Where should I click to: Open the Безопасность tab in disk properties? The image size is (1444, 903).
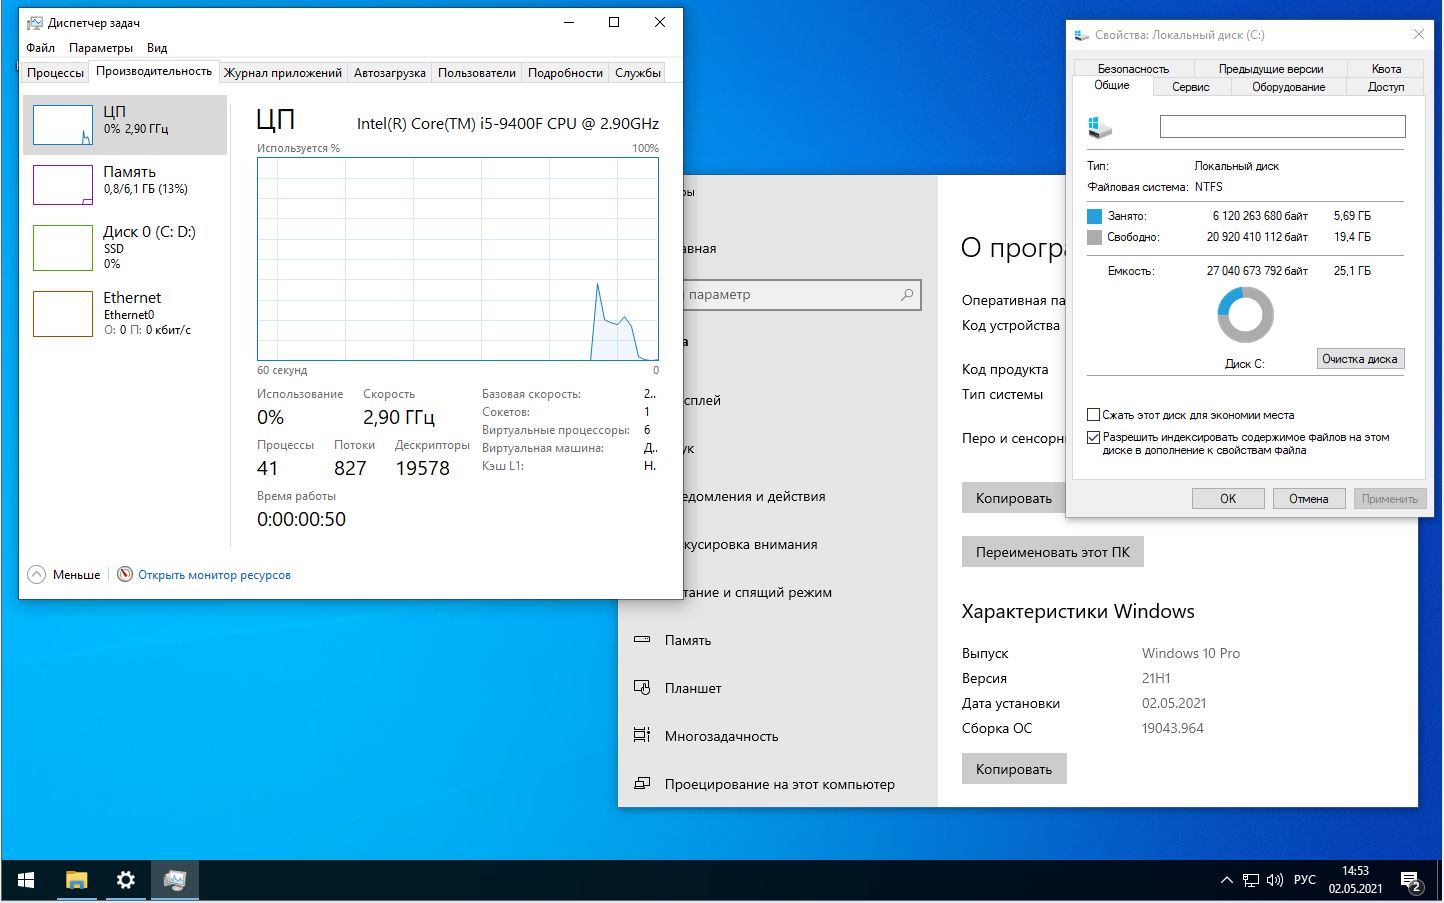1133,69
